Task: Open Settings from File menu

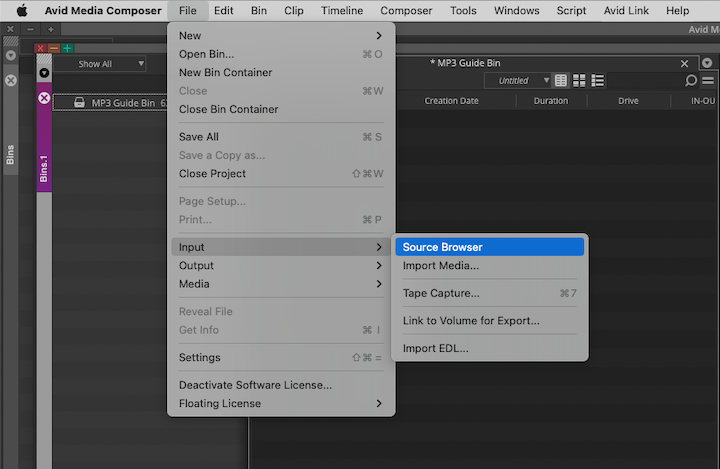Action: pos(281,357)
